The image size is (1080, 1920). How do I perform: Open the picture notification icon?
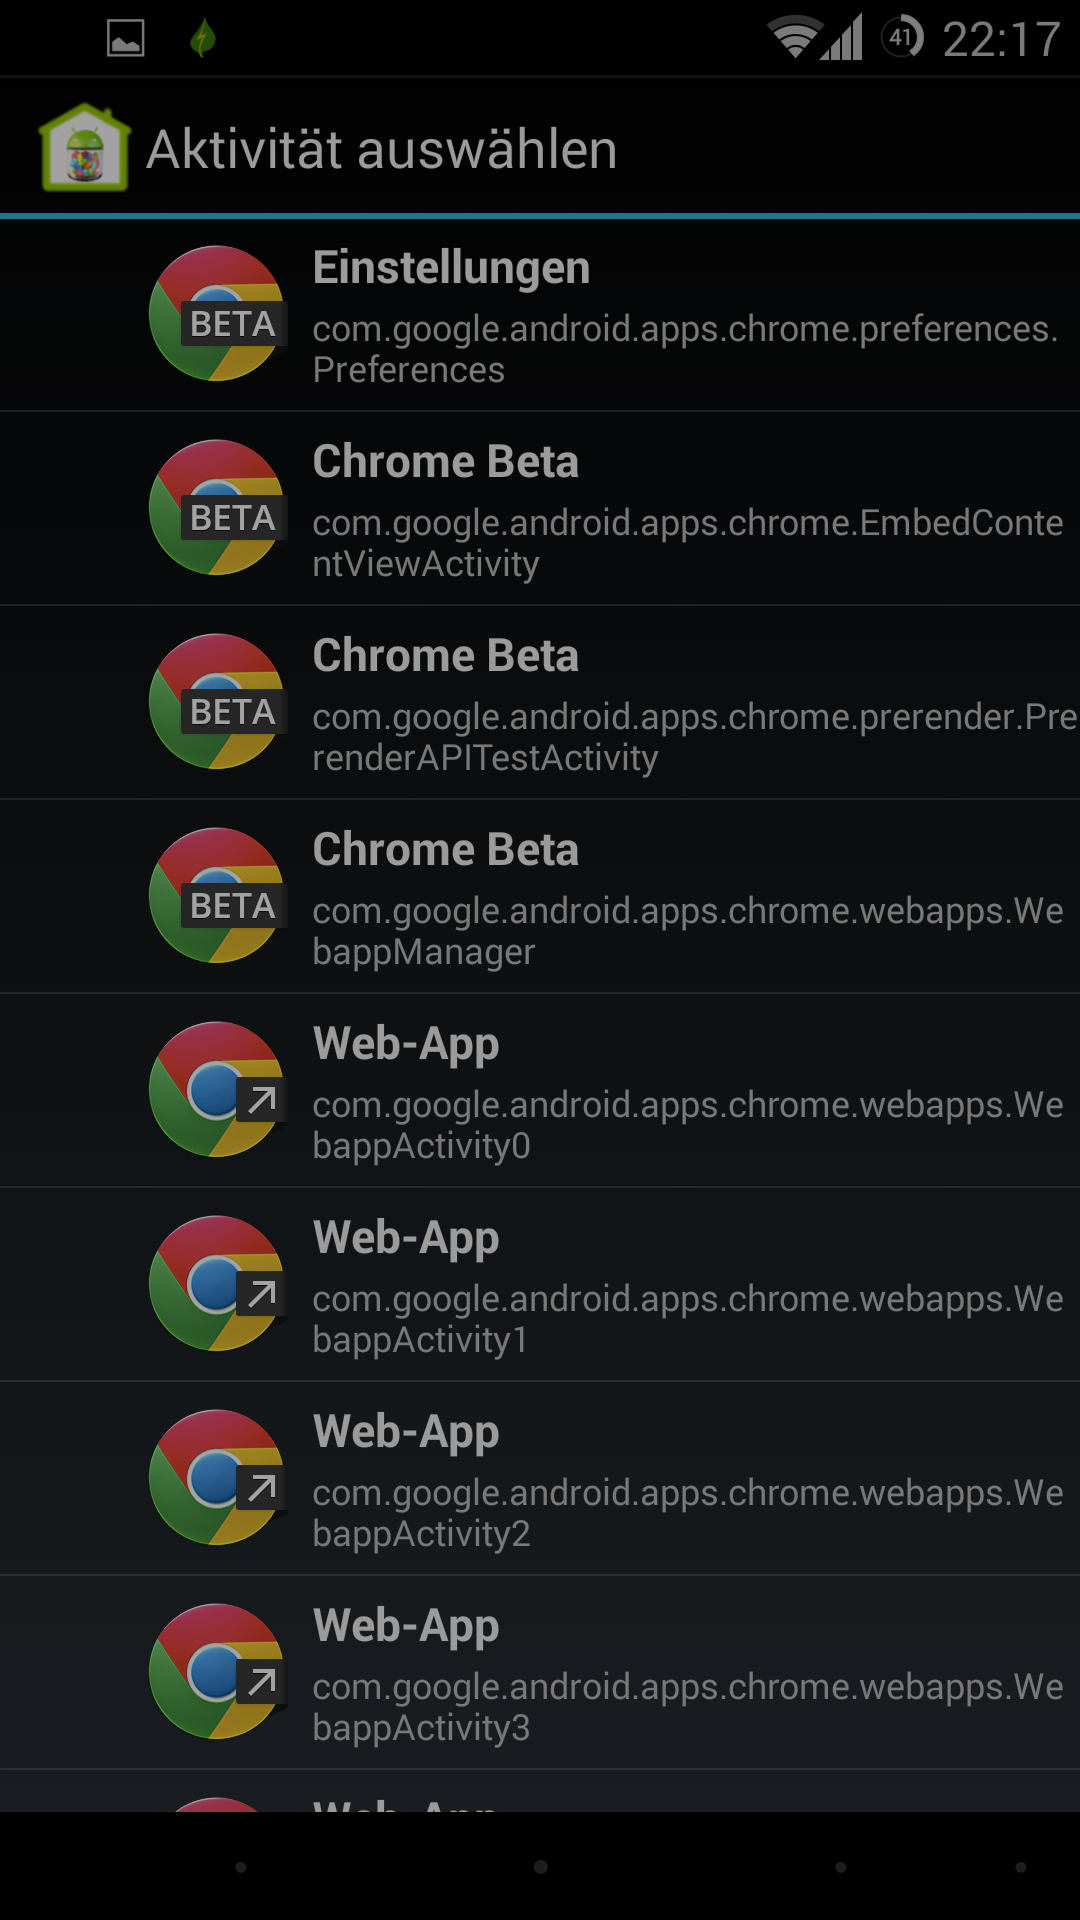[126, 38]
